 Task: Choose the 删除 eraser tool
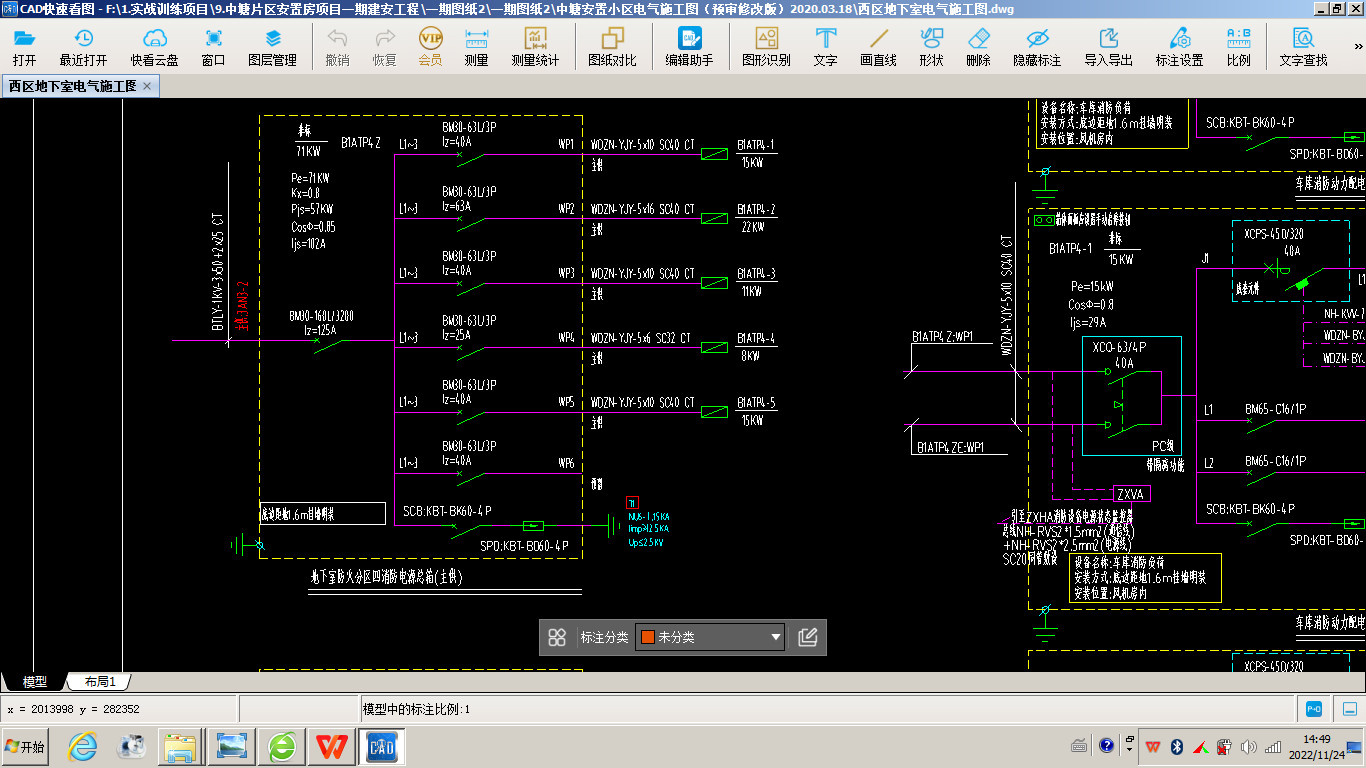tap(978, 47)
